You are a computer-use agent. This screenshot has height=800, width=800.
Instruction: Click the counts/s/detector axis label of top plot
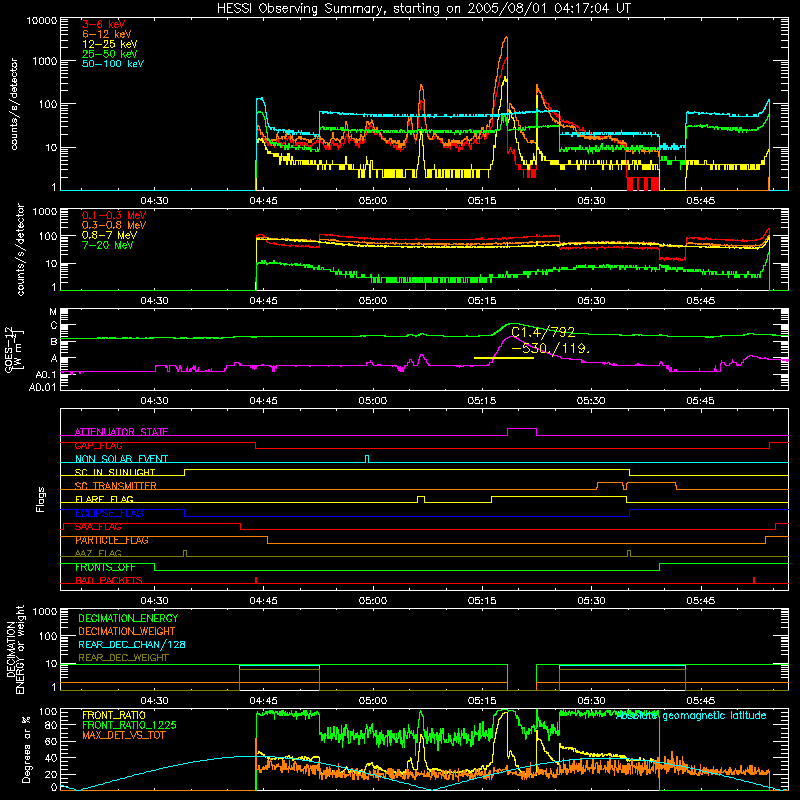(x=14, y=104)
